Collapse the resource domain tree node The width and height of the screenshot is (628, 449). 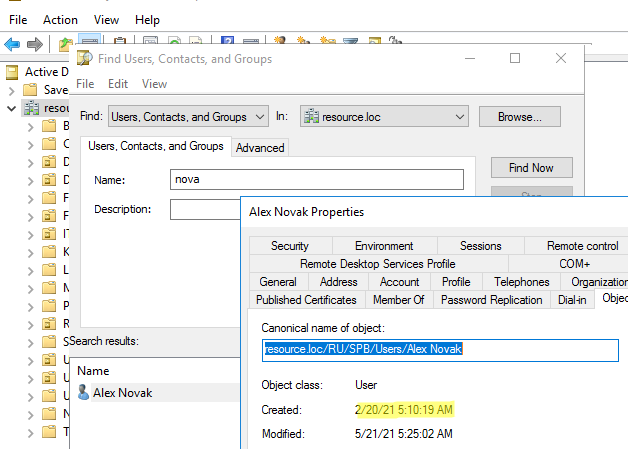(x=11, y=108)
